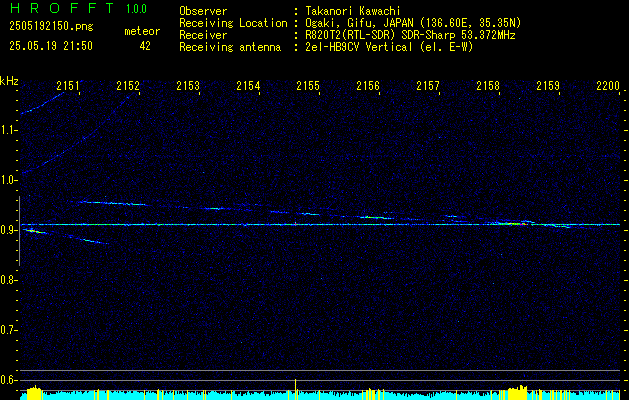Click the receiver text R820T2(RTL-SDR) SDR-Sharp 53.372MHz
The height and width of the screenshot is (400, 629).
coord(410,35)
